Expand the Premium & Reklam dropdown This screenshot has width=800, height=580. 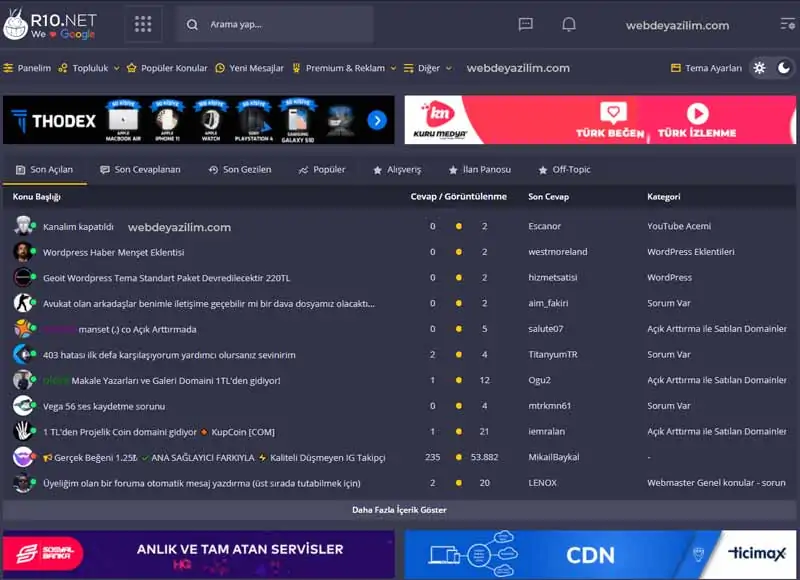pyautogui.click(x=344, y=68)
